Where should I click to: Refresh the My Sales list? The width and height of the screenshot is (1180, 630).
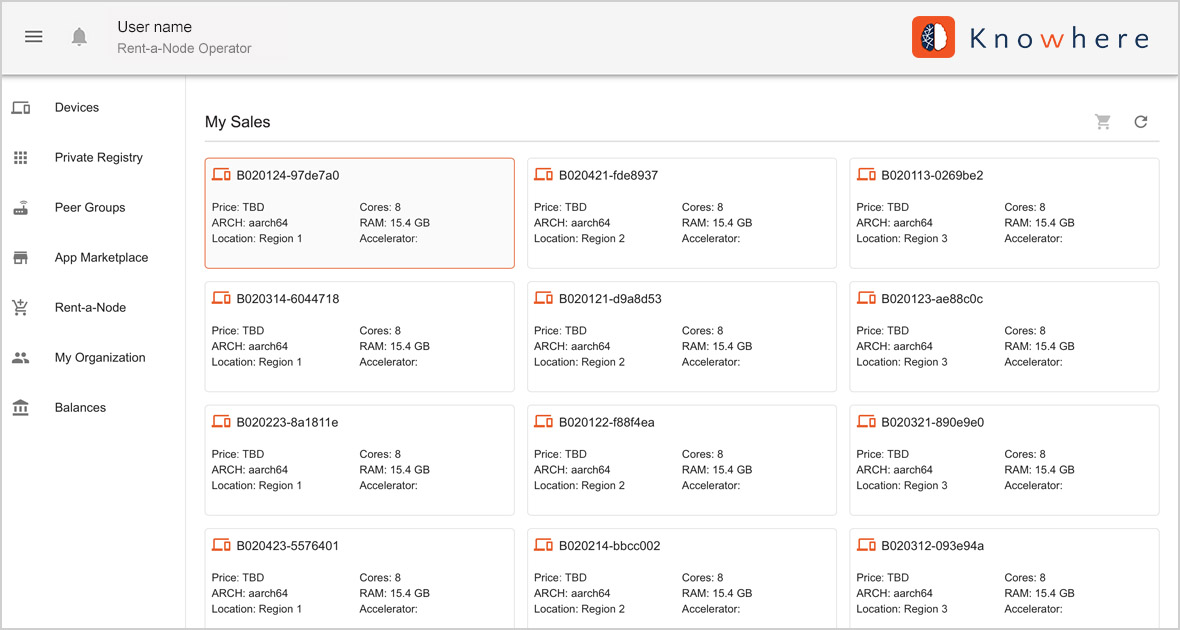[x=1141, y=121]
